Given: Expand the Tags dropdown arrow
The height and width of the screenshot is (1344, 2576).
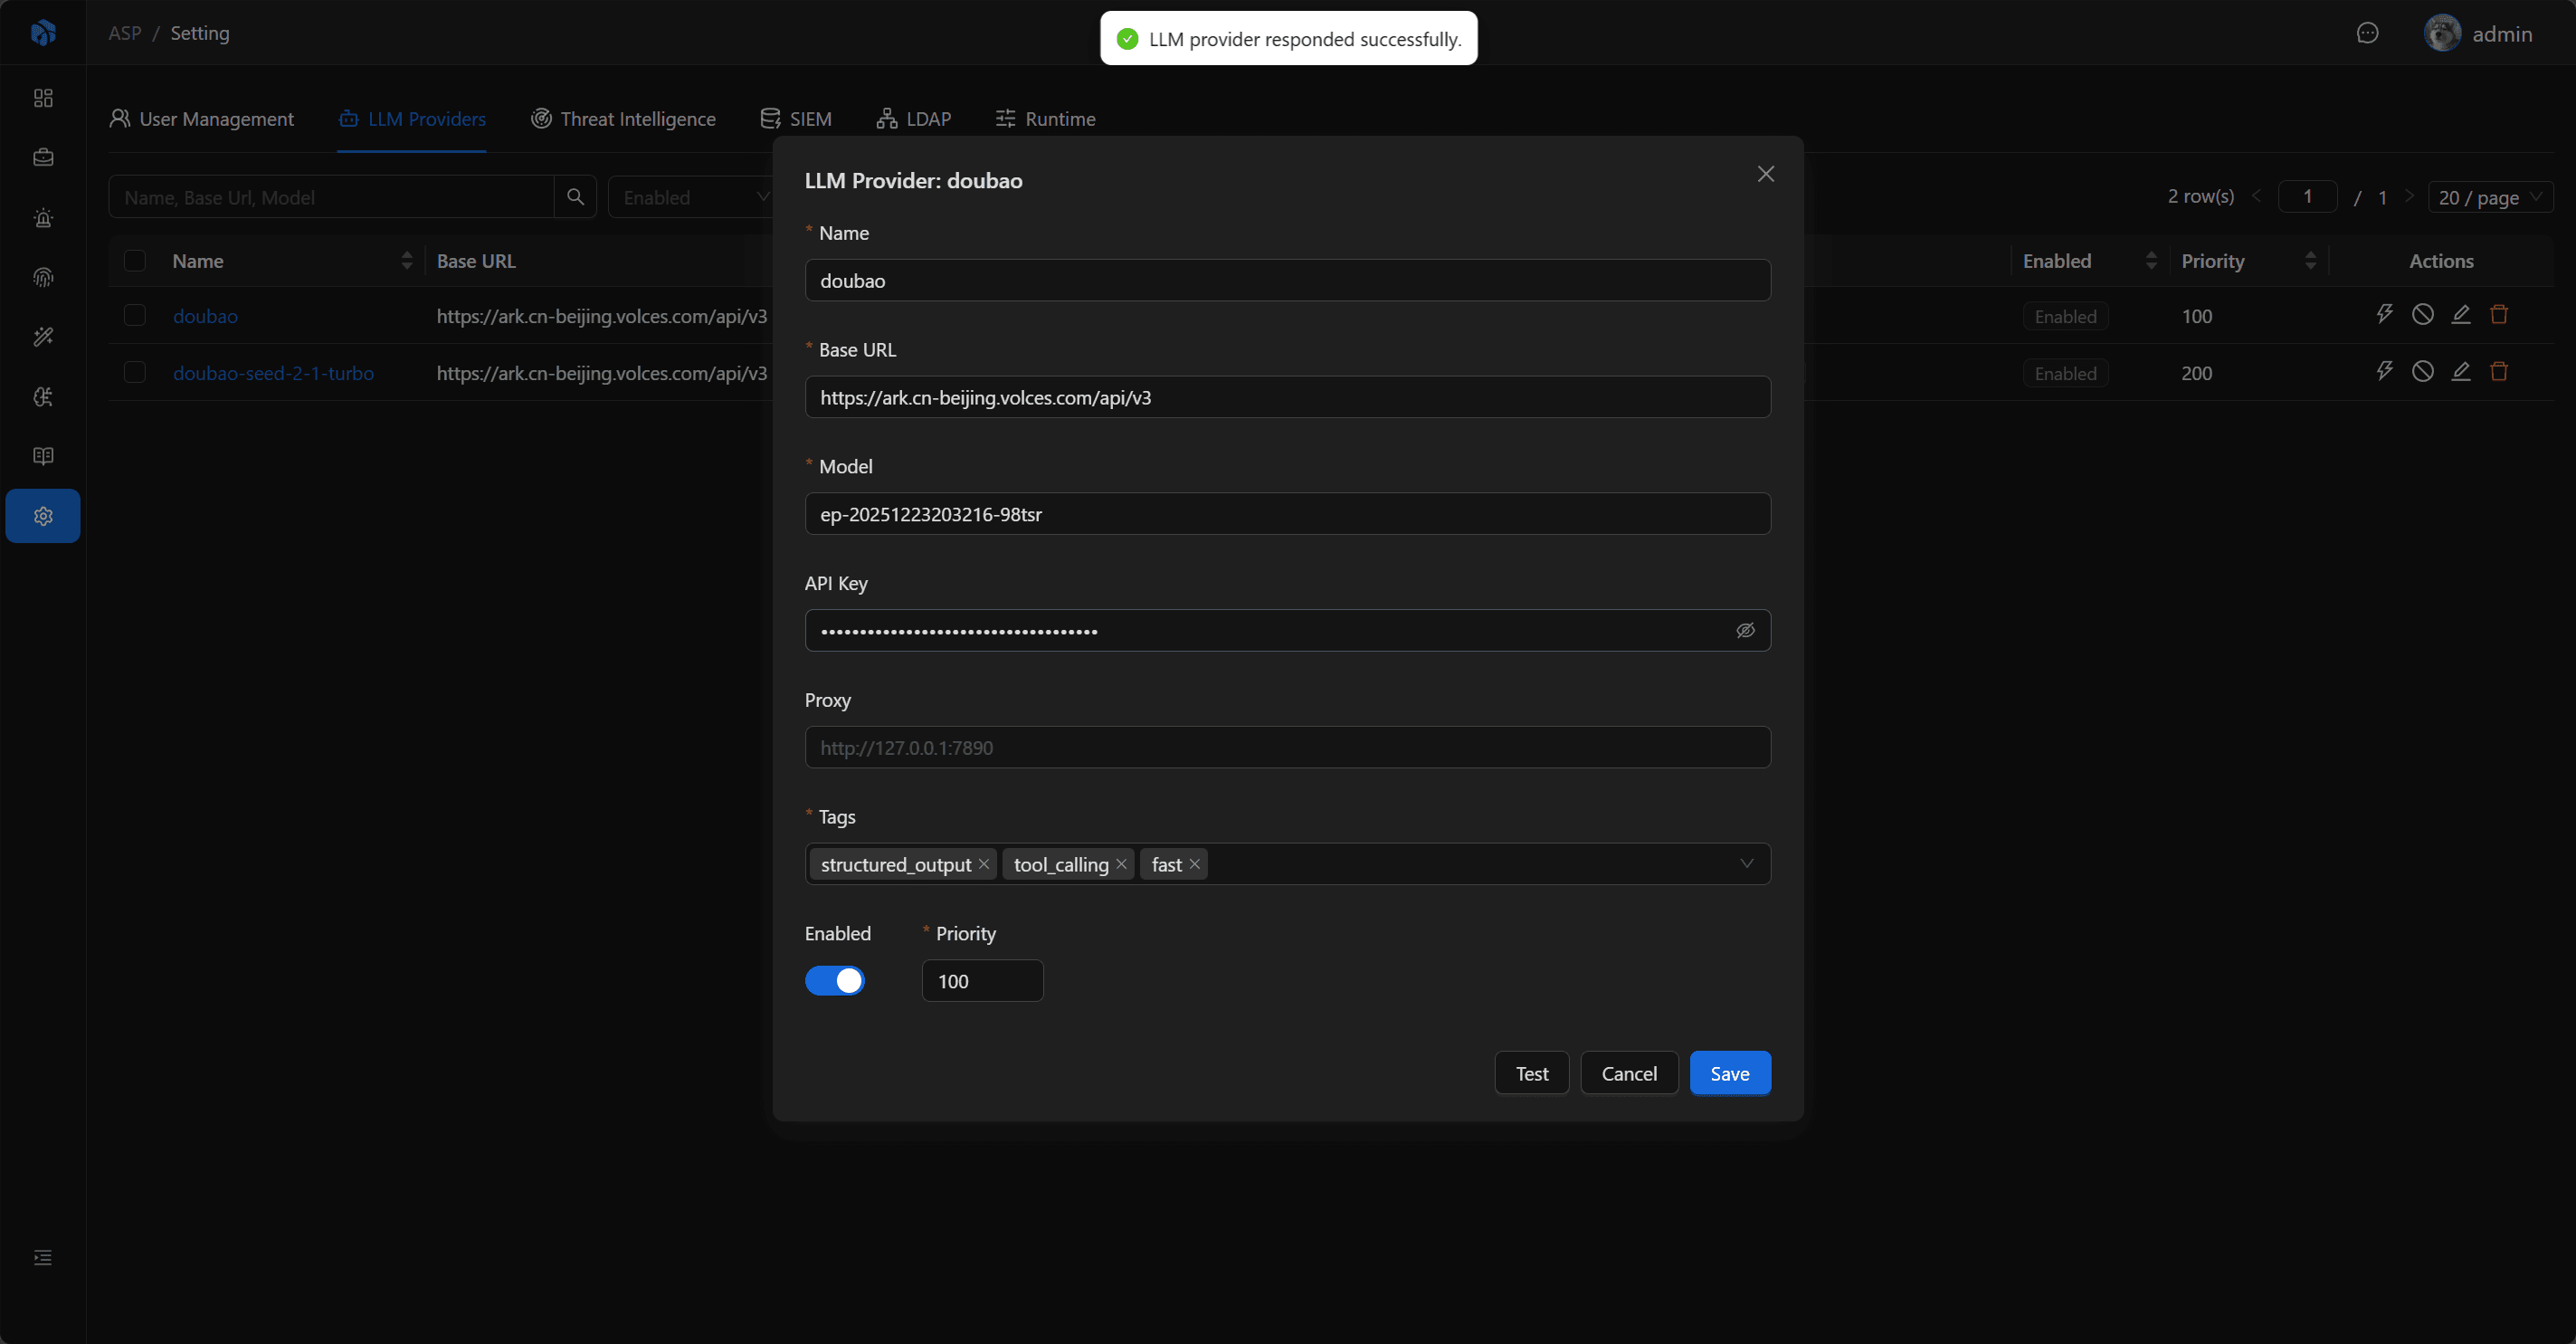Looking at the screenshot, I should 1746,864.
